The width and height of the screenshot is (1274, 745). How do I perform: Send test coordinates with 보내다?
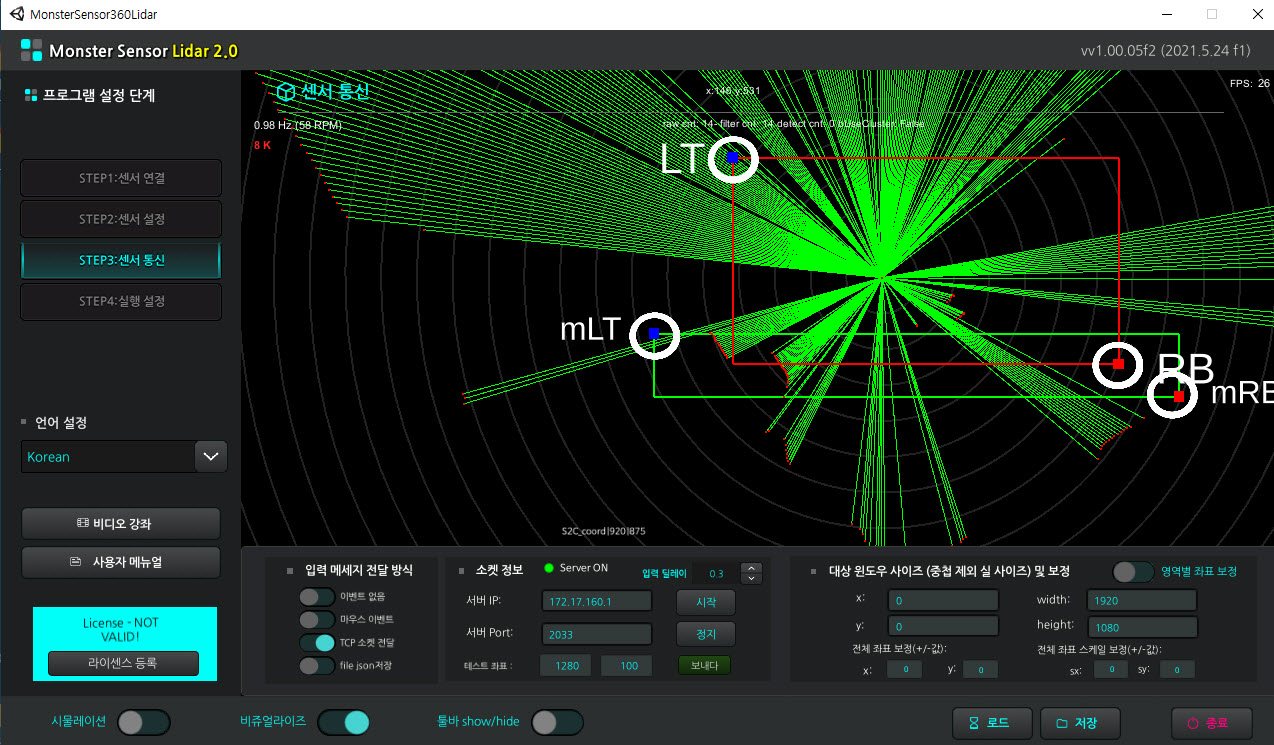pyautogui.click(x=704, y=665)
